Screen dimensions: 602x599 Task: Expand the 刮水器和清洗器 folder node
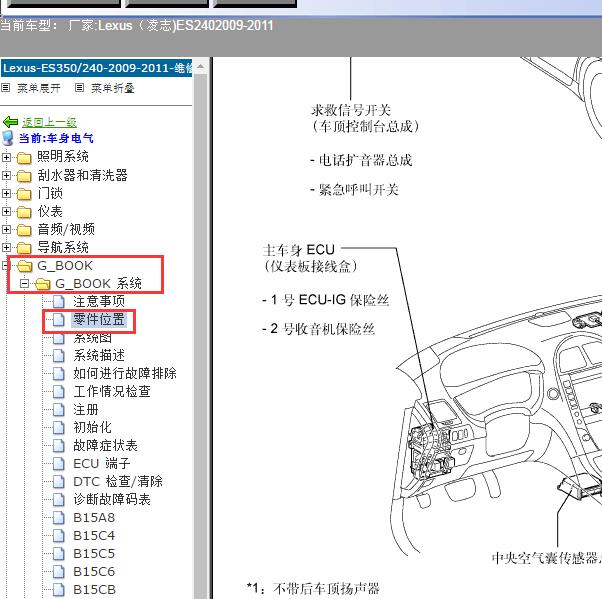6,175
